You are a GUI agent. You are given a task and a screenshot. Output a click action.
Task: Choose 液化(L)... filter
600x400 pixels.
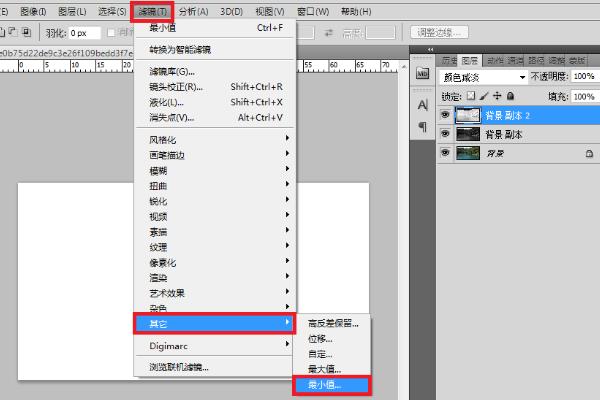point(215,102)
